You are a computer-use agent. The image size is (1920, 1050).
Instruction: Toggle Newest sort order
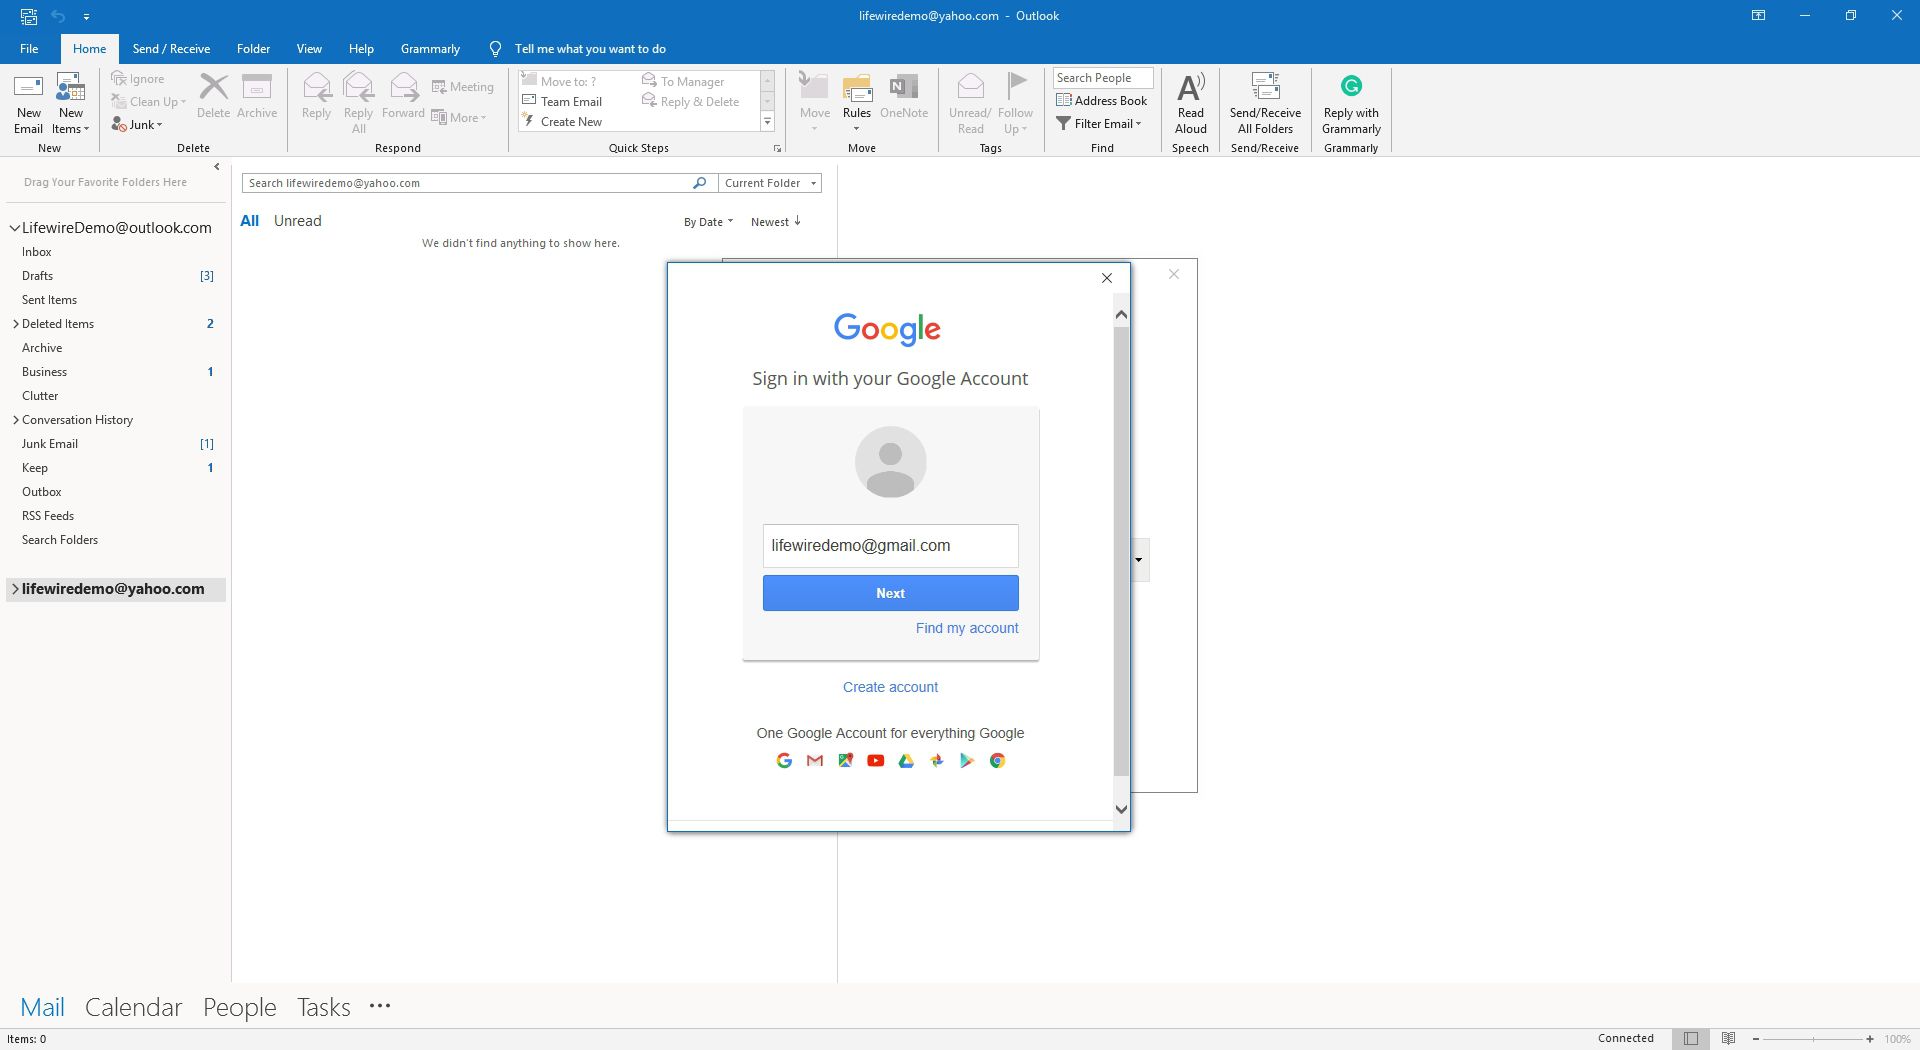[776, 222]
